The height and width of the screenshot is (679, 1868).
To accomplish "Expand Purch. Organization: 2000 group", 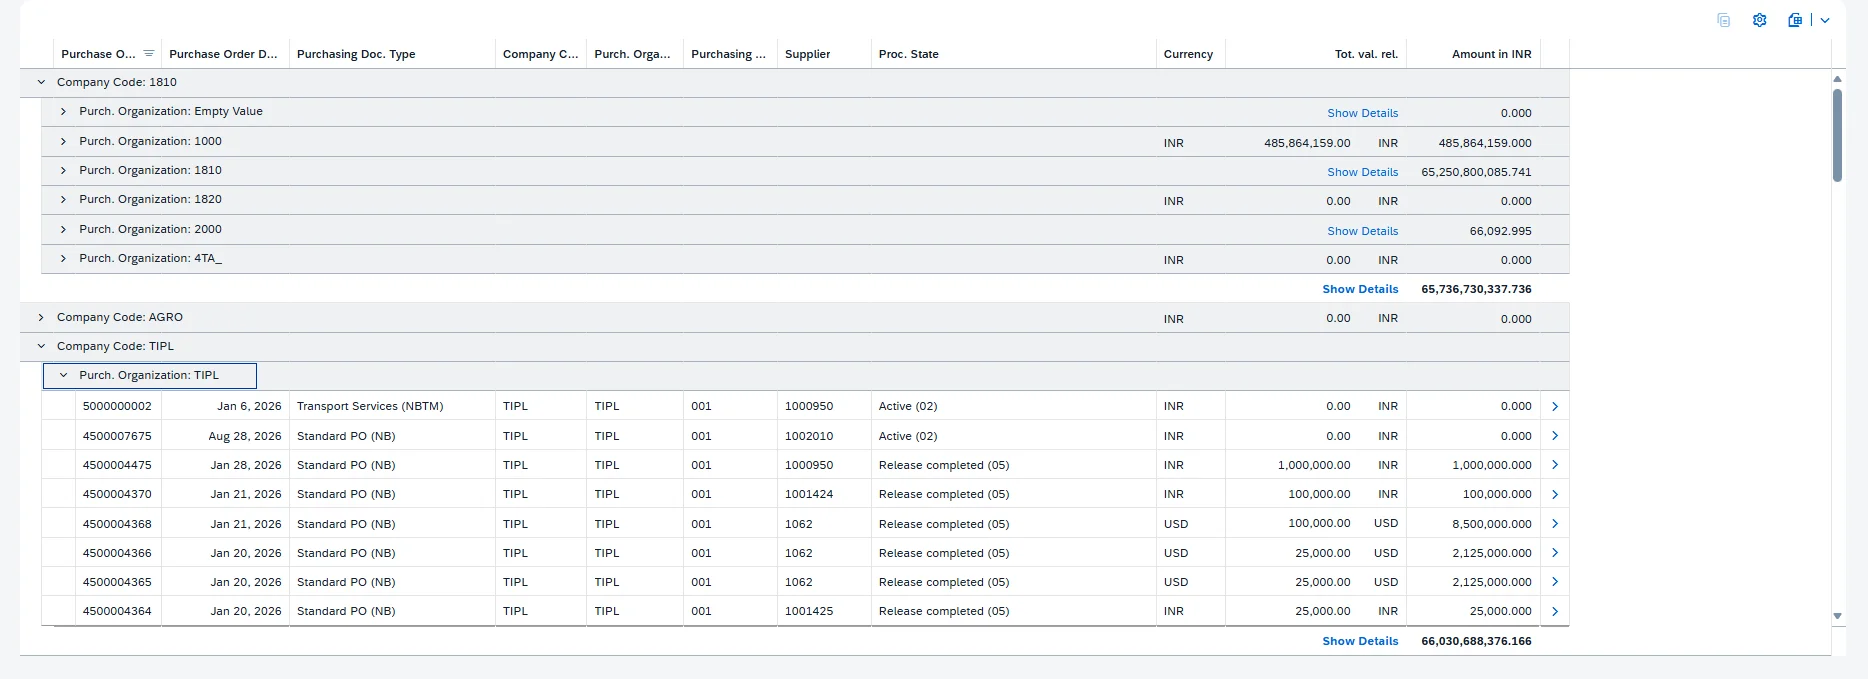I will (x=63, y=229).
